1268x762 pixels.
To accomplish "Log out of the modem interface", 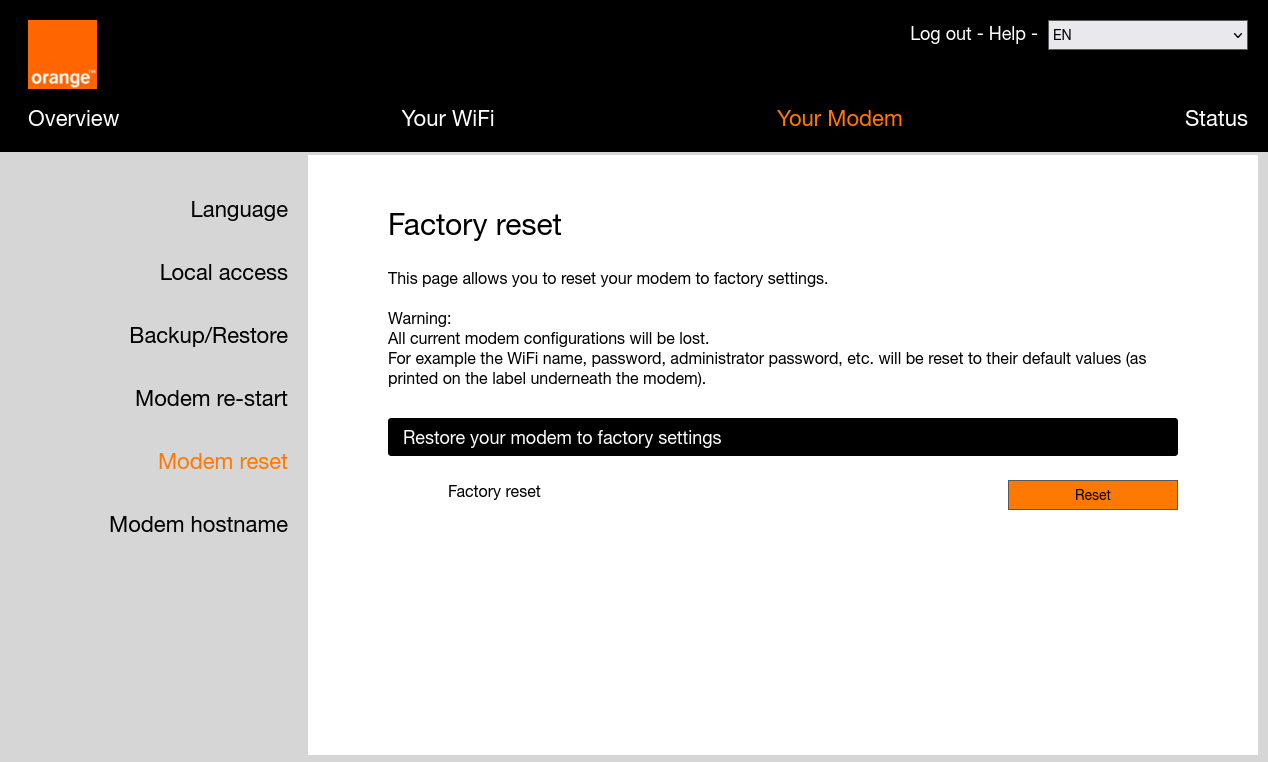I will click(940, 34).
